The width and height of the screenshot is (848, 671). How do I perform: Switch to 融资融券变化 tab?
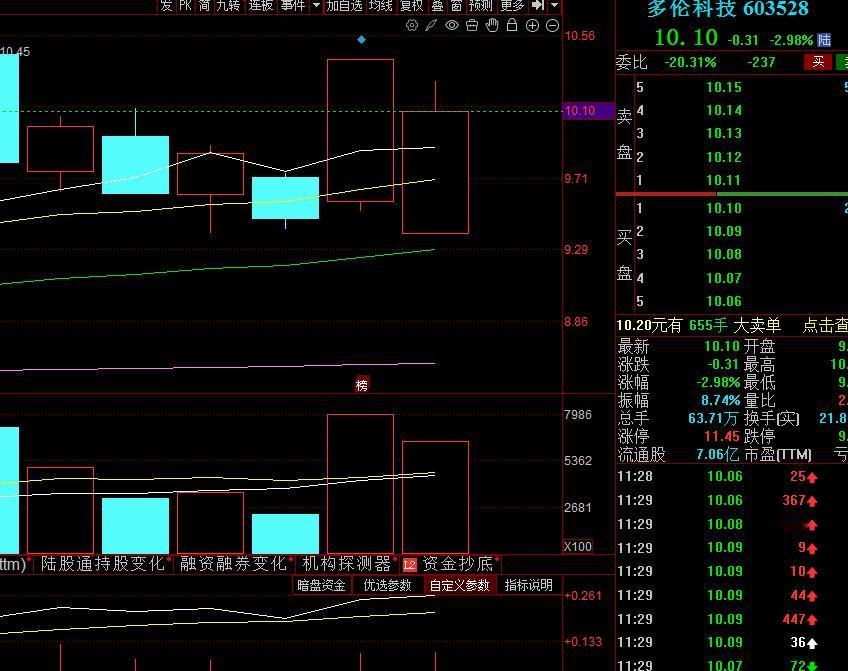pos(233,564)
